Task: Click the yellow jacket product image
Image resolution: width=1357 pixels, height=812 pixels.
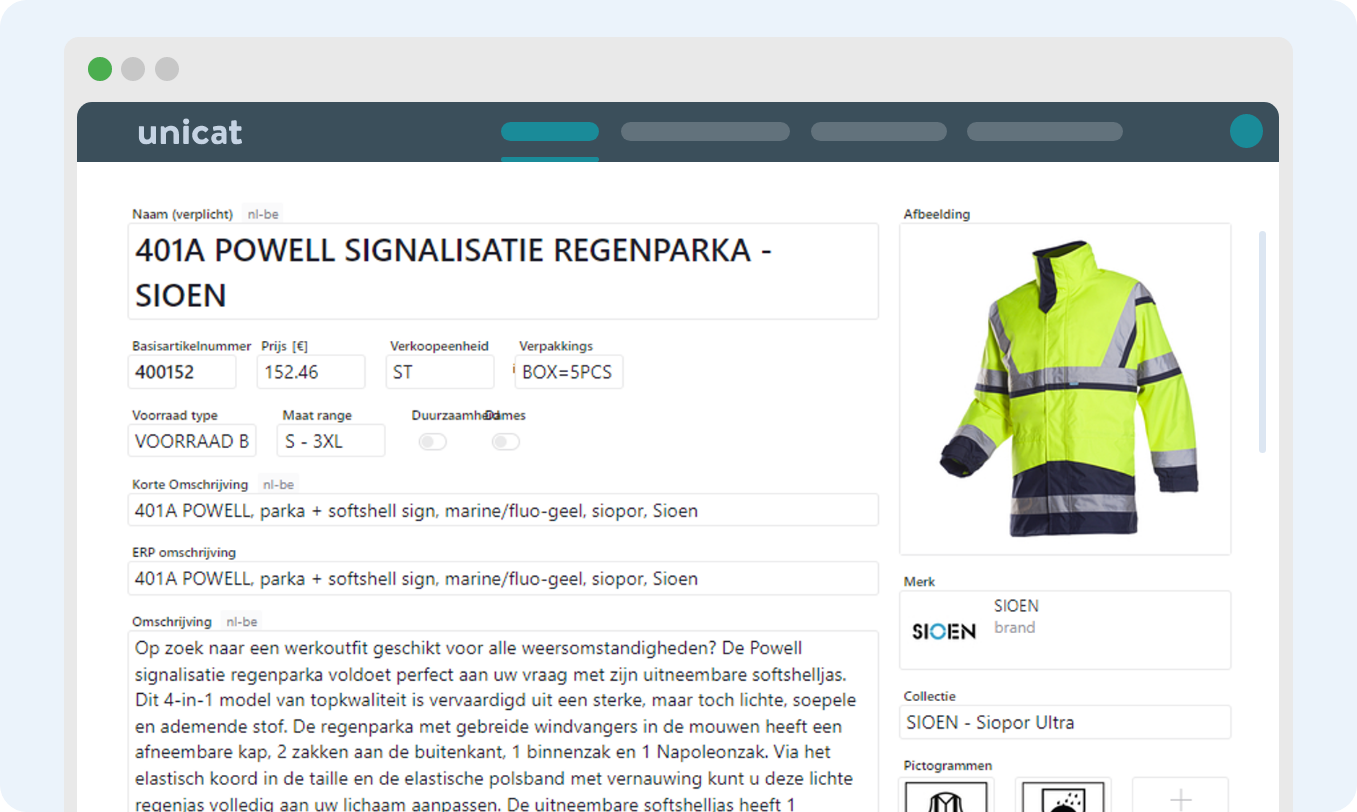Action: pyautogui.click(x=1064, y=388)
